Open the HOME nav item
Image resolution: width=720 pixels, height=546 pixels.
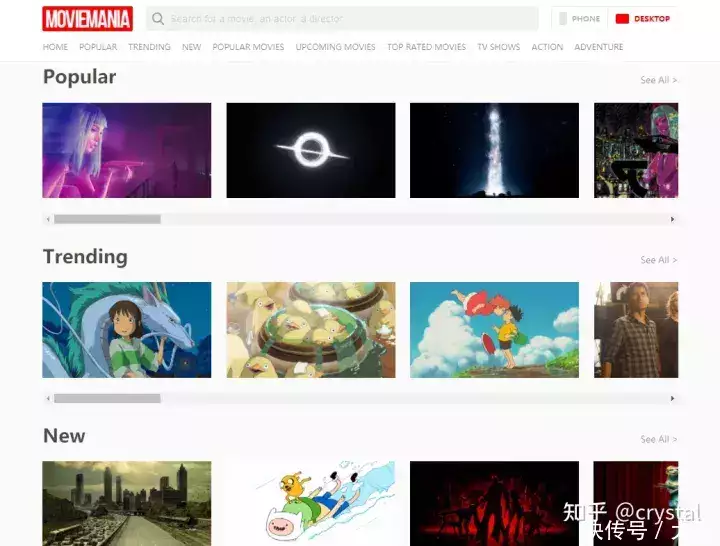tap(55, 47)
